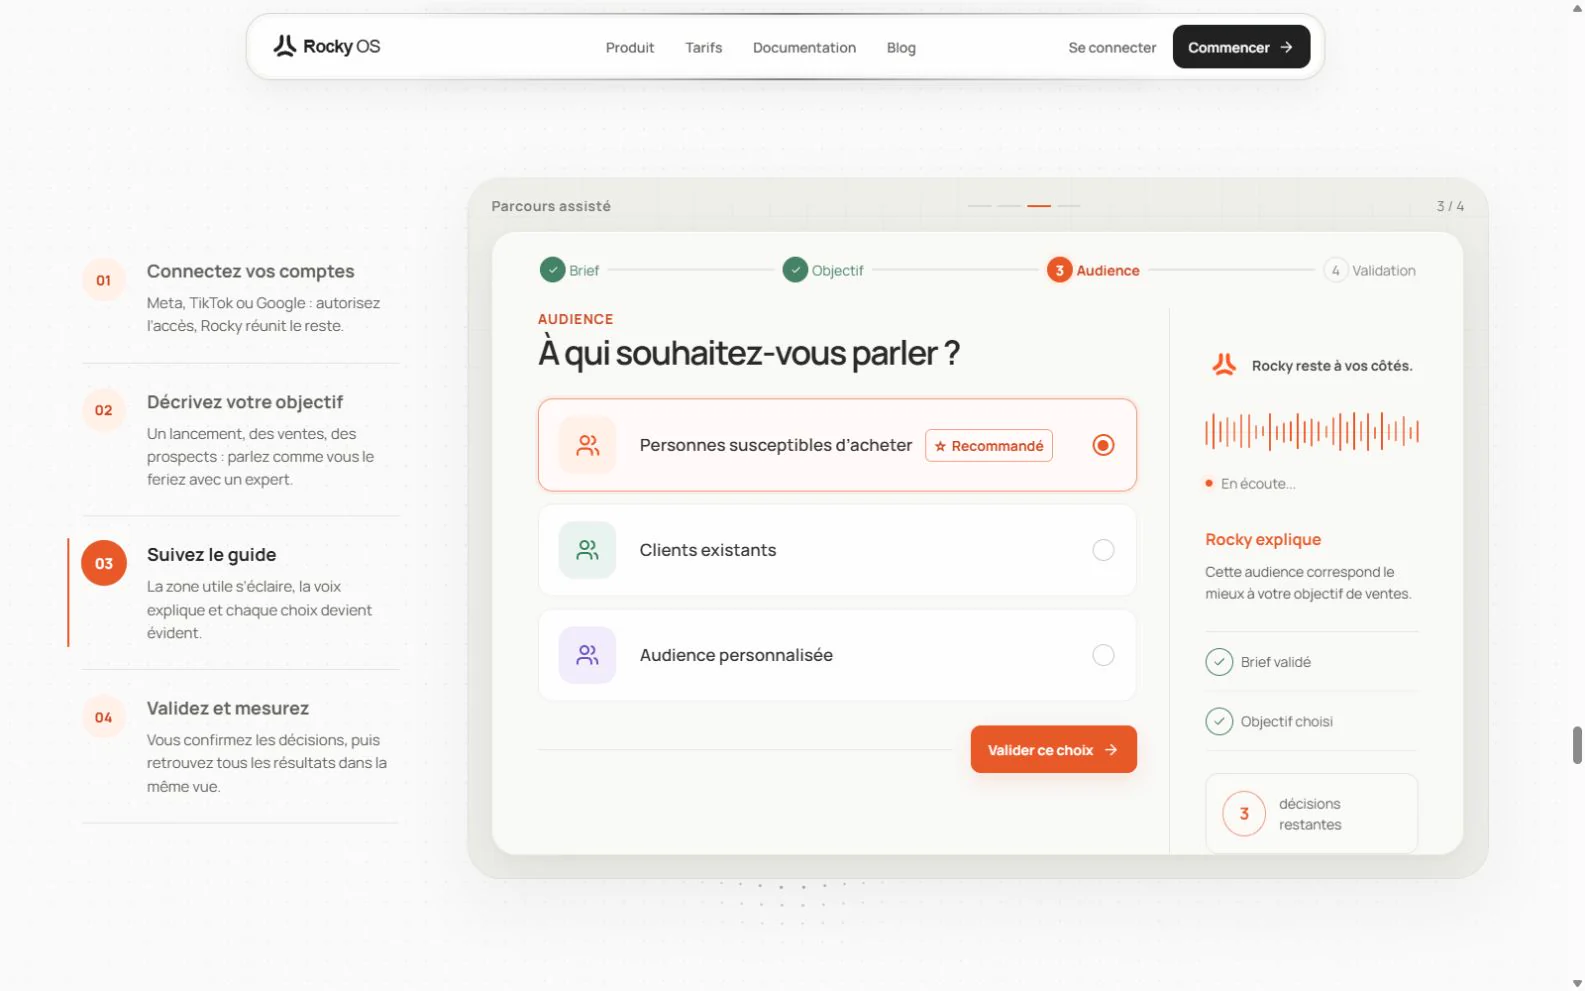Click the Rocky reste à vos côtés text

point(1332,366)
